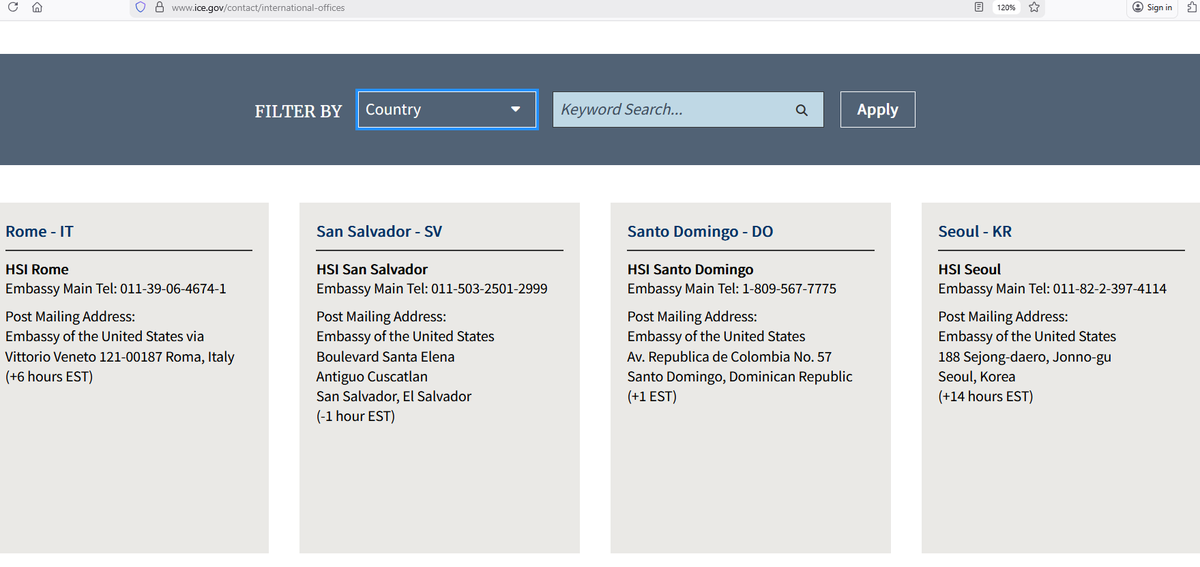Open the Country filter dropdown

click(447, 109)
